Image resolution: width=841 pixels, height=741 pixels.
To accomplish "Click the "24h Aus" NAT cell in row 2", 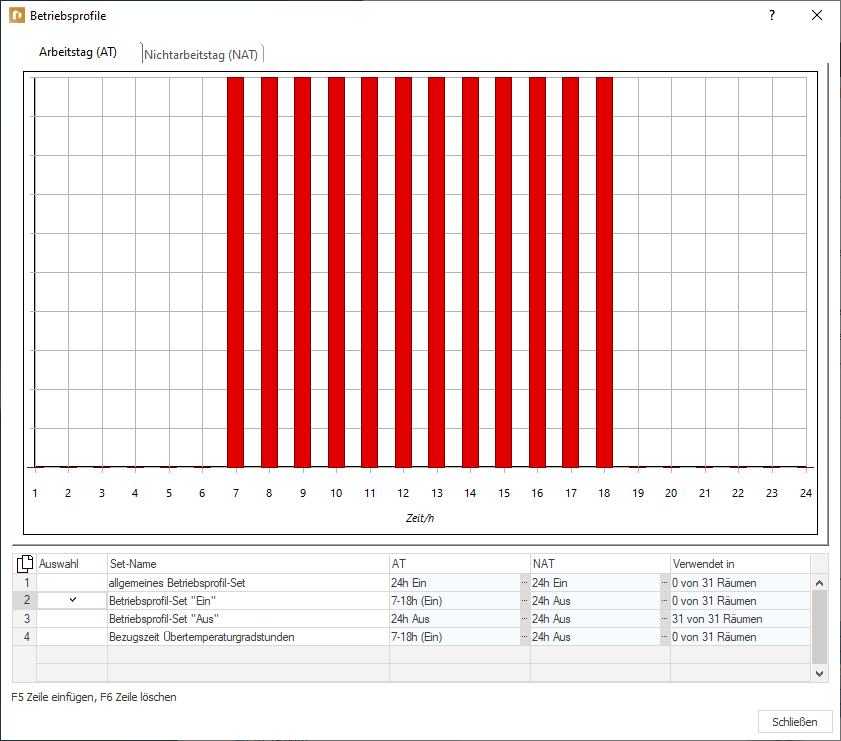I will click(595, 601).
